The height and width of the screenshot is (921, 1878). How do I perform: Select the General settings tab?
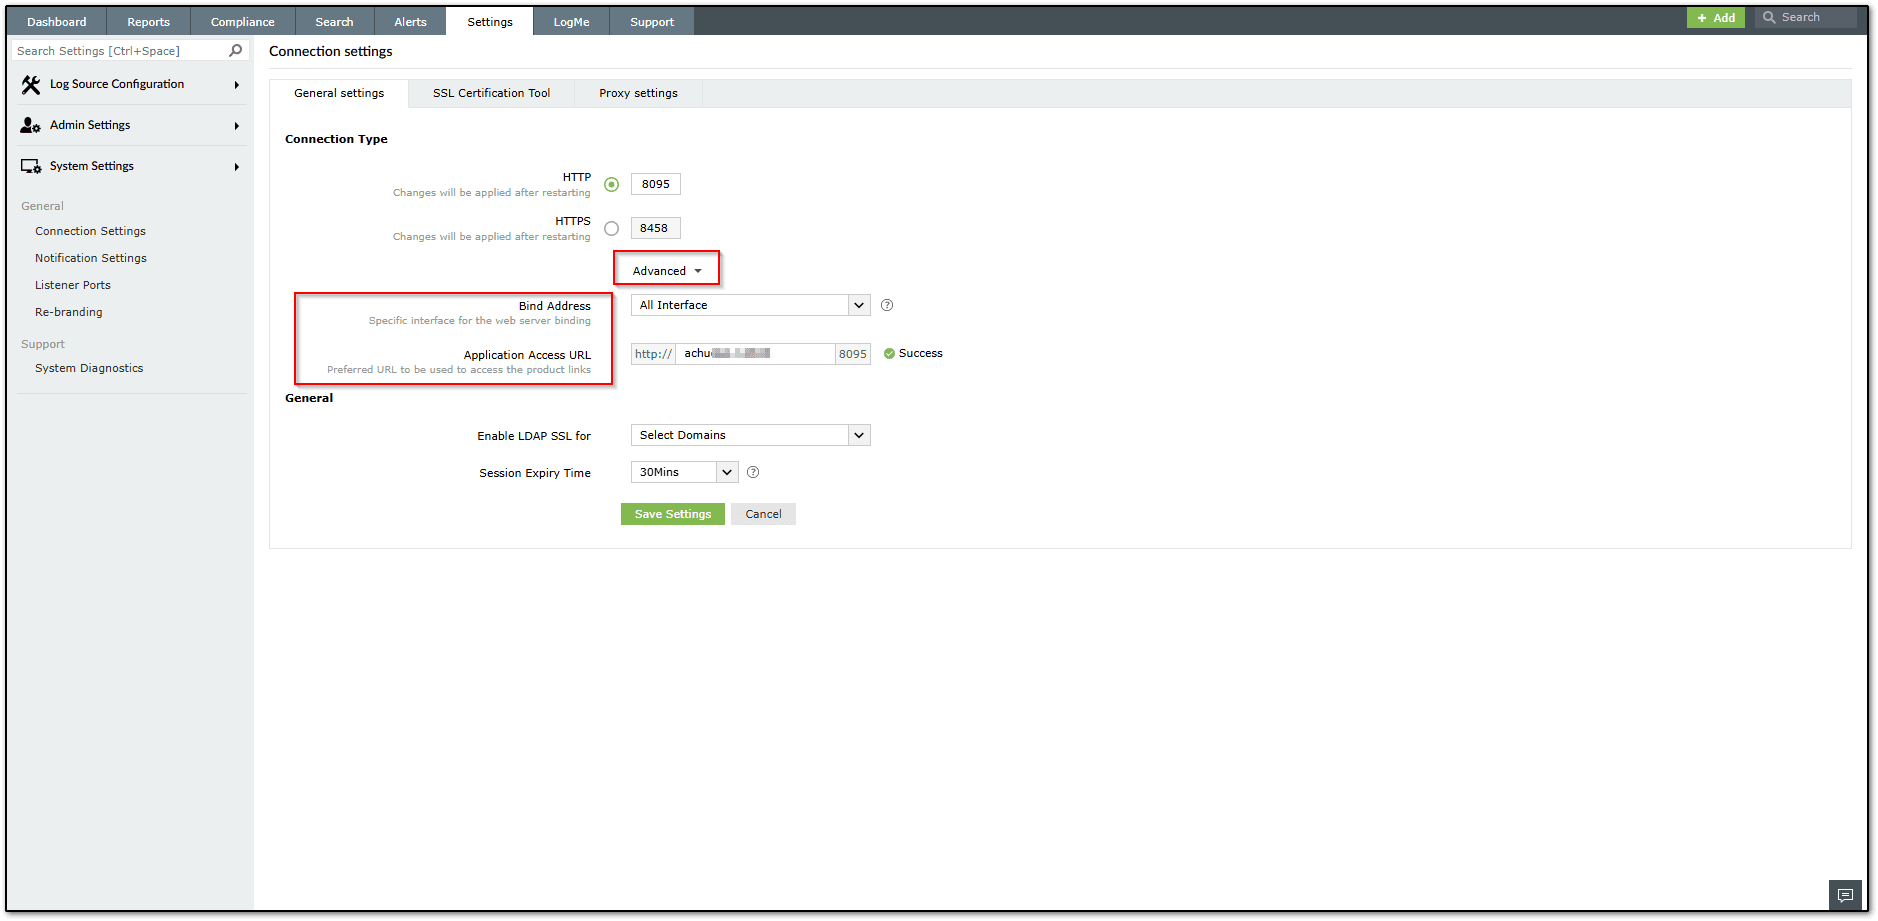(339, 93)
